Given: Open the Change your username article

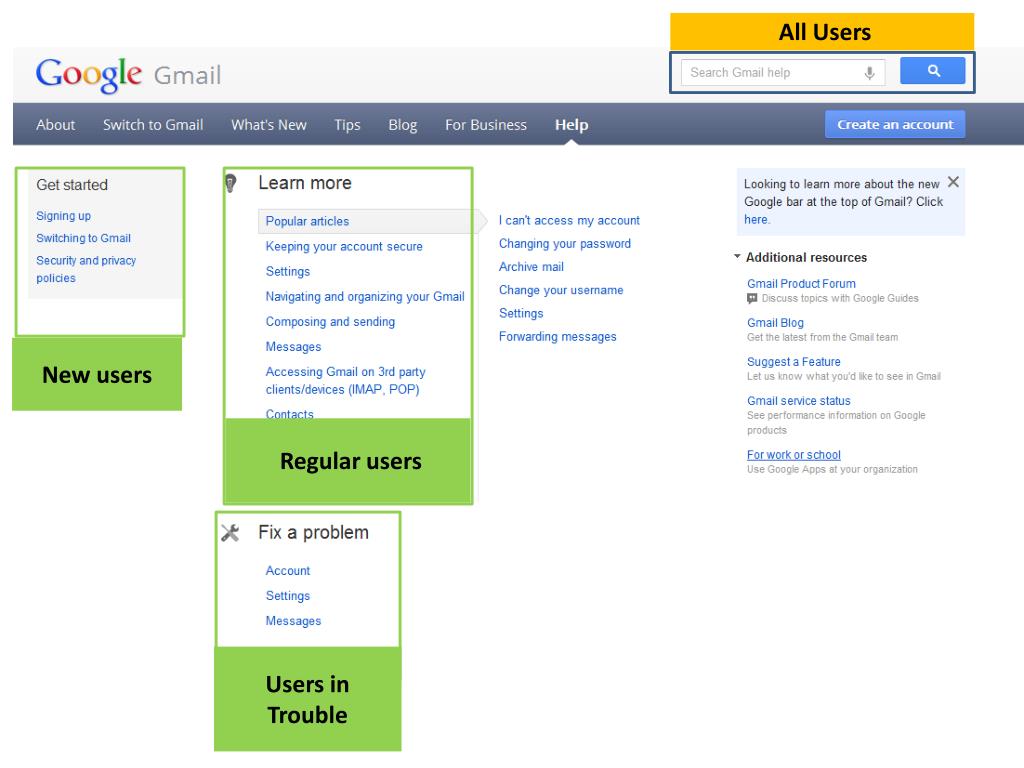Looking at the screenshot, I should tap(560, 290).
